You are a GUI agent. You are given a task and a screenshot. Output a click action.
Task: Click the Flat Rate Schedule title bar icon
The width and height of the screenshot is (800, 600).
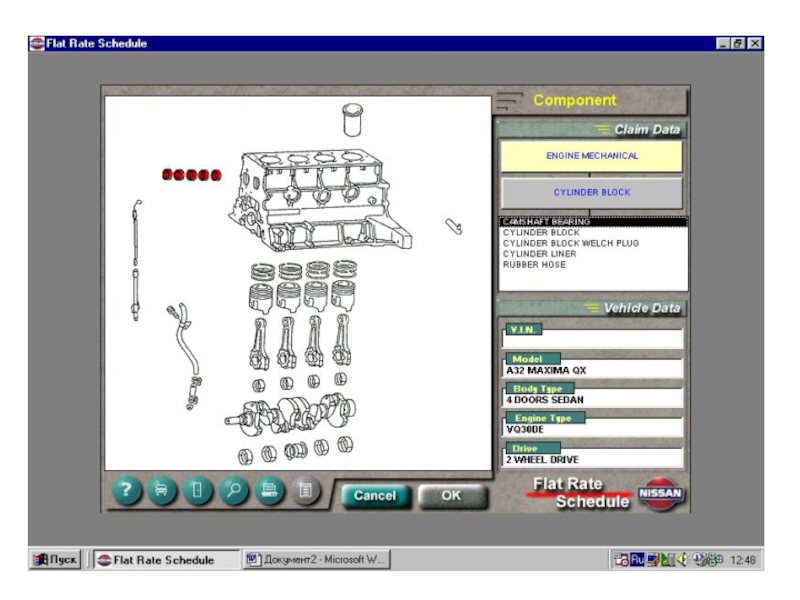[x=37, y=43]
